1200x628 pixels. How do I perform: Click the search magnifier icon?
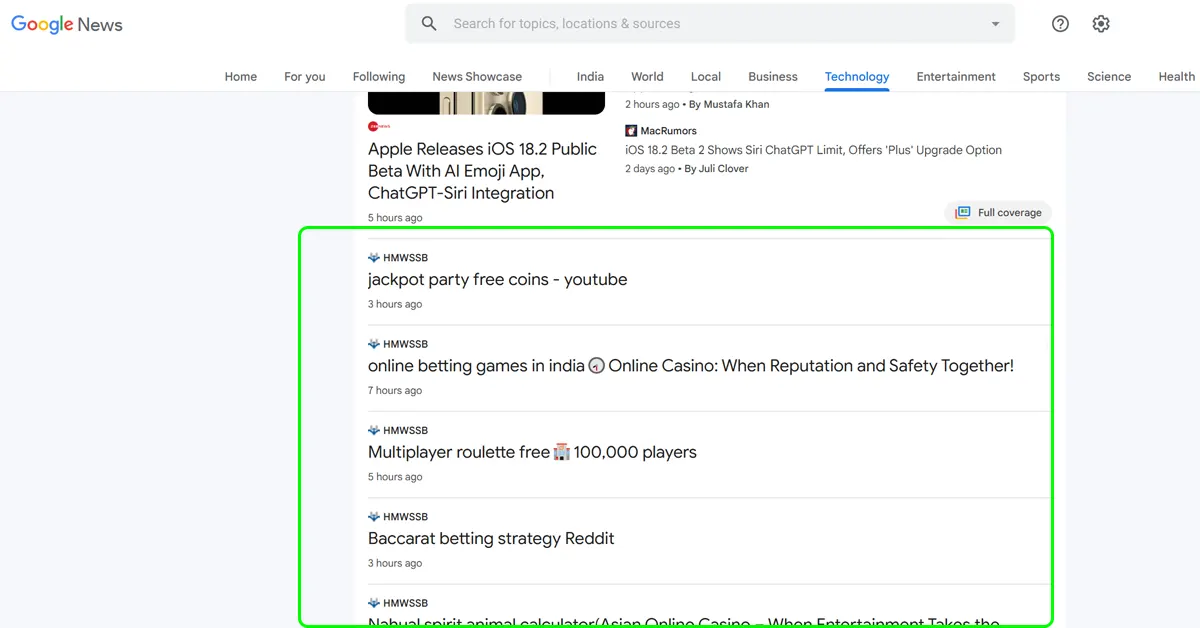[x=429, y=24]
